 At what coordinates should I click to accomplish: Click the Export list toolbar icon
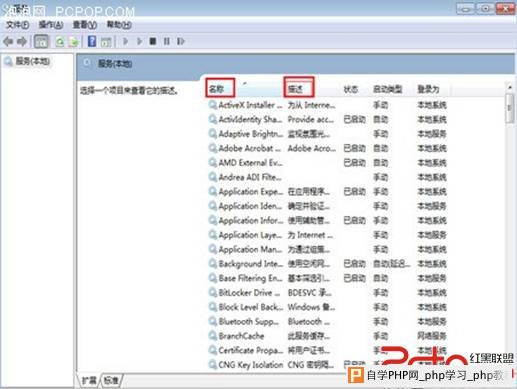click(74, 42)
